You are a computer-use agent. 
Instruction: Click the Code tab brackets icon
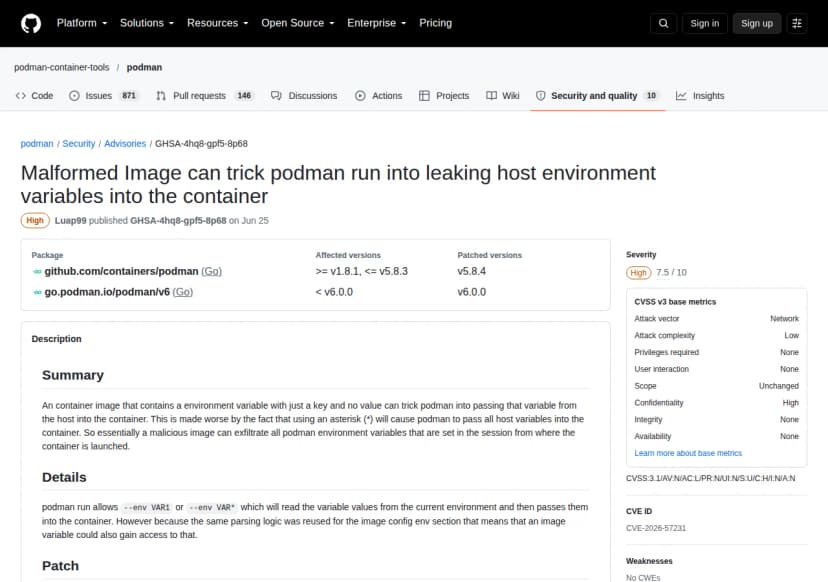click(x=21, y=96)
